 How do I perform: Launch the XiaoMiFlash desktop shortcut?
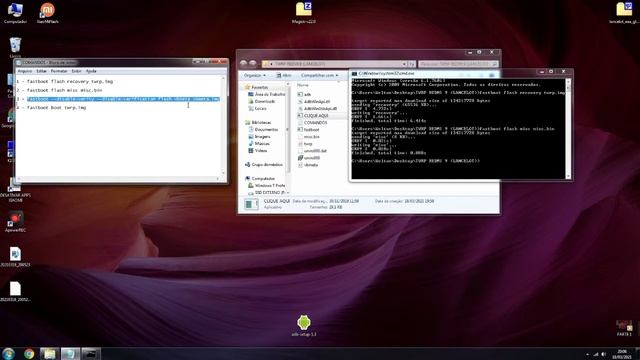pyautogui.click(x=47, y=13)
